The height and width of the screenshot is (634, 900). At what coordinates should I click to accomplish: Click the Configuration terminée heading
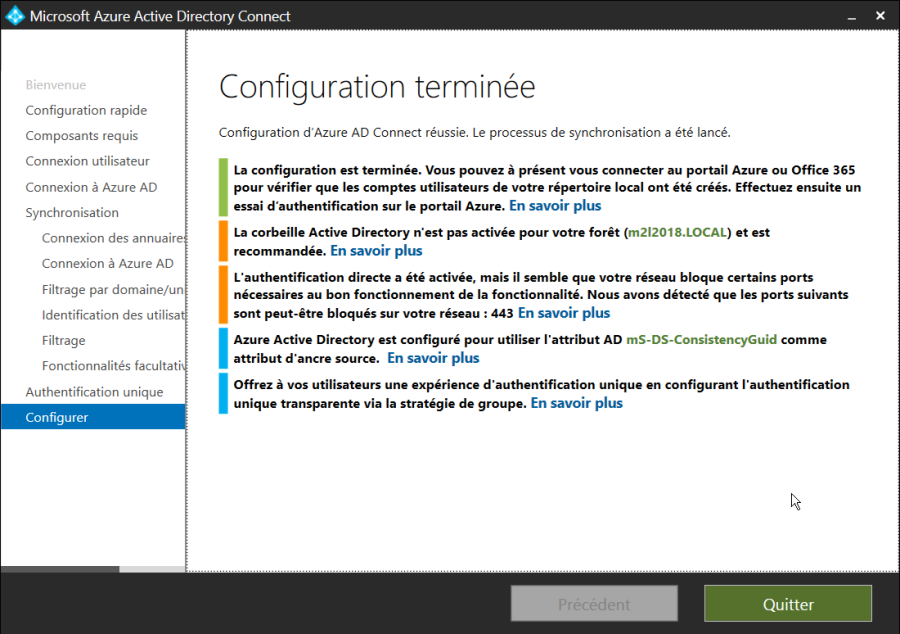[377, 87]
